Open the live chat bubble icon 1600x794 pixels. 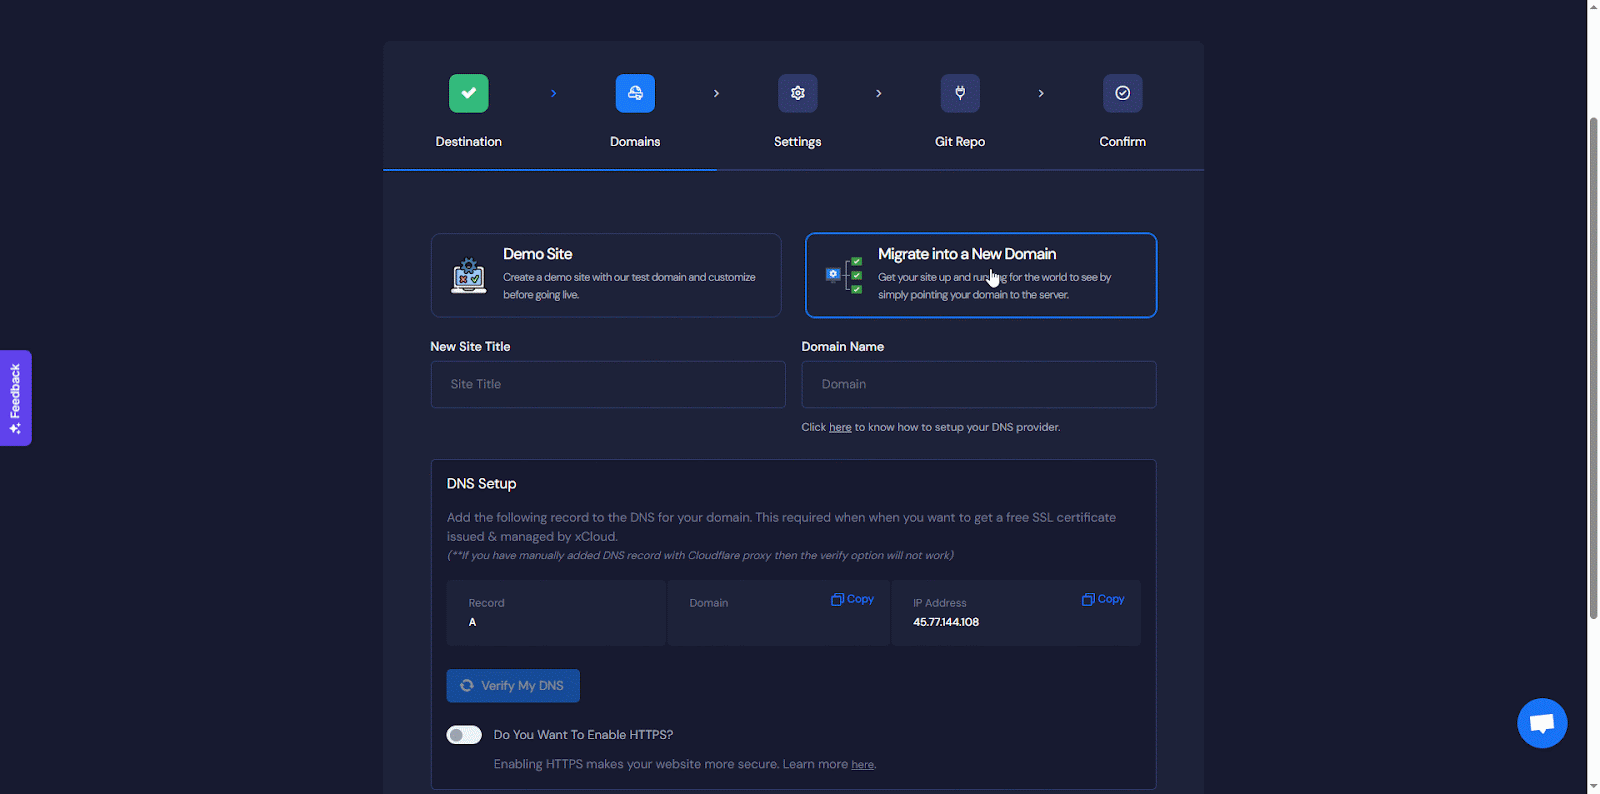pos(1542,723)
